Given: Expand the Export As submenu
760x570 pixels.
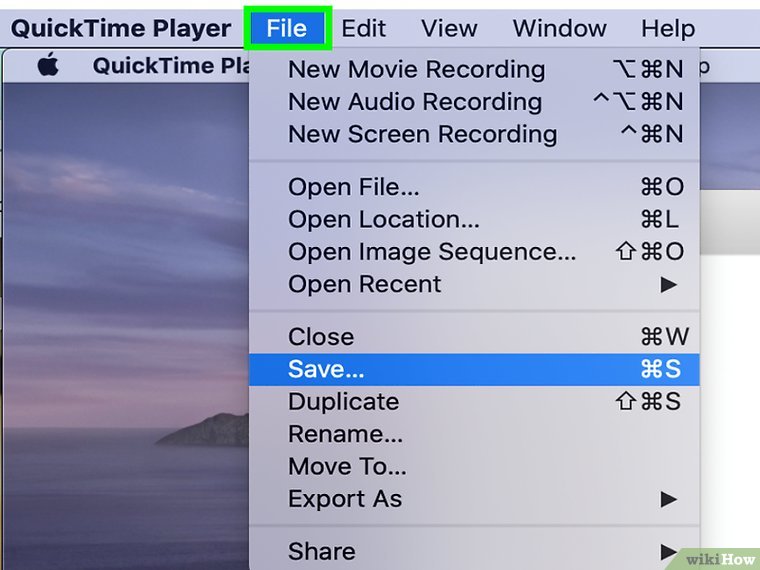Looking at the screenshot, I should coord(344,499).
